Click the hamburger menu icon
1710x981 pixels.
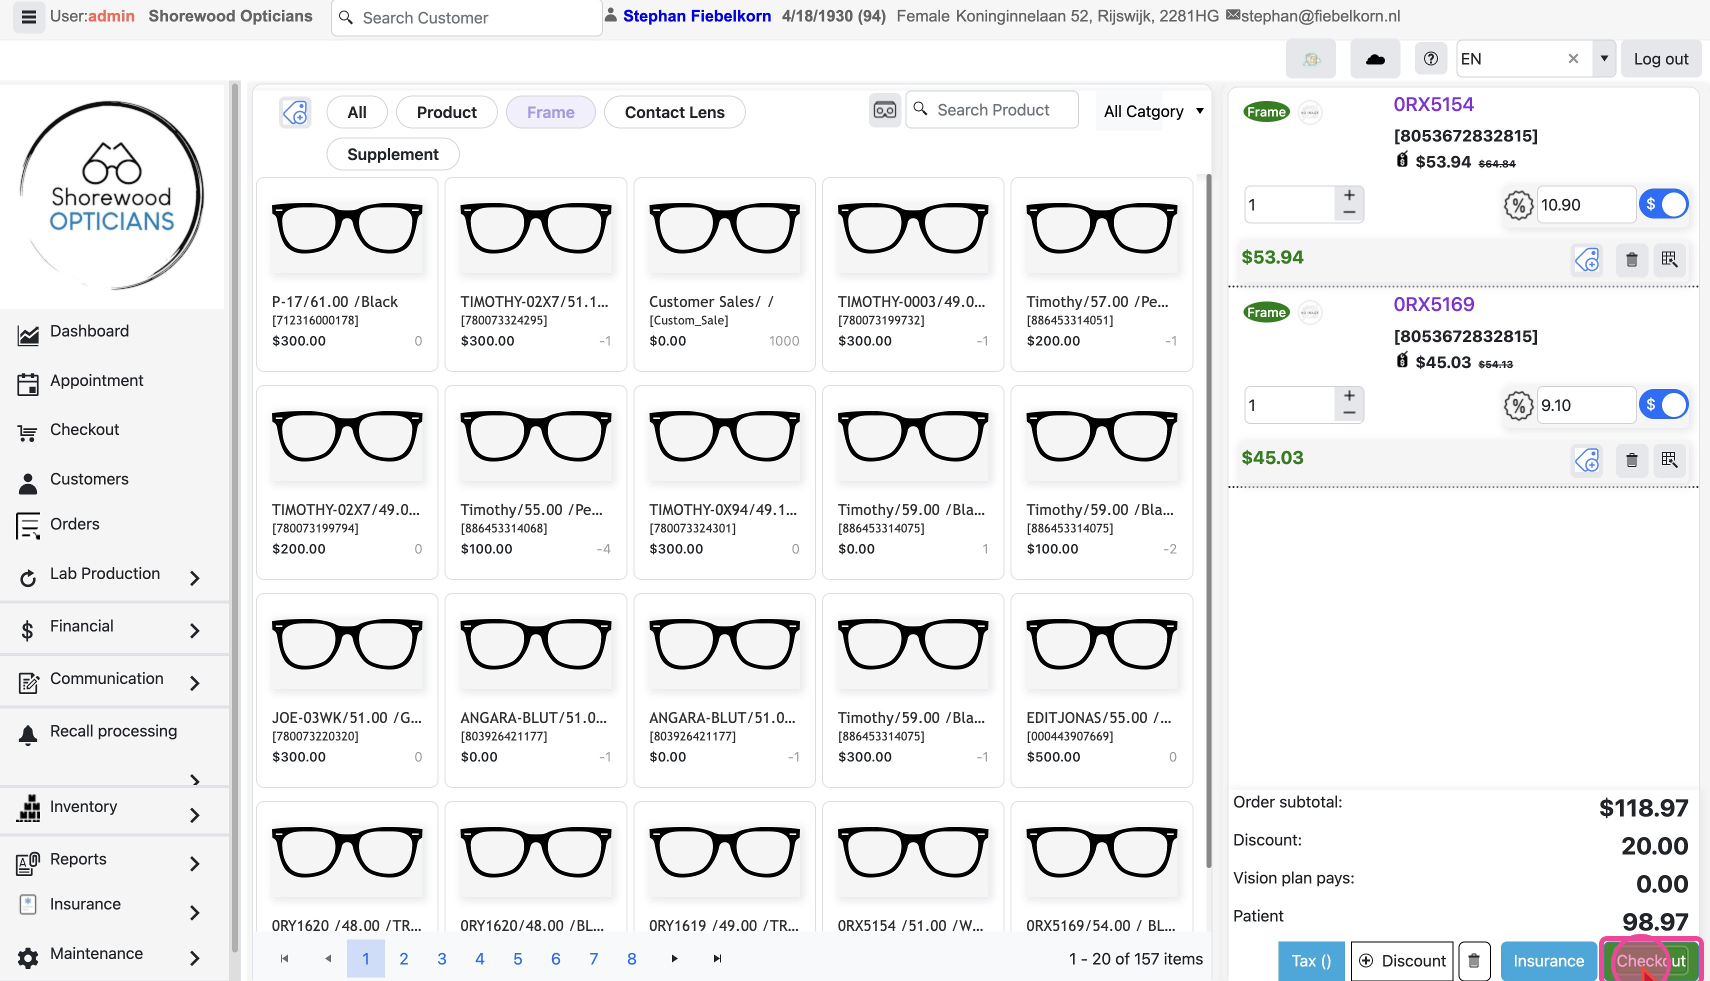(28, 17)
